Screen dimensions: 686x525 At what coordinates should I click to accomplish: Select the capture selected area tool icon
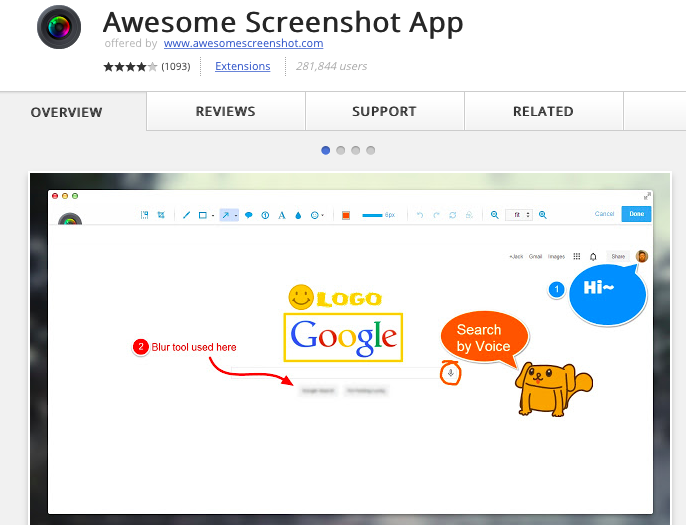144,215
